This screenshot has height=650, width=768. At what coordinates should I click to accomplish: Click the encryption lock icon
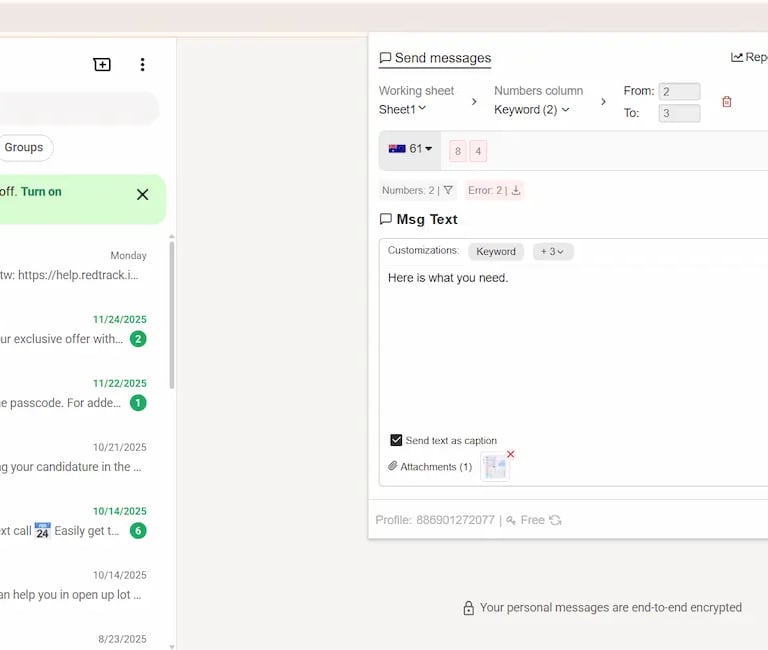pos(469,608)
